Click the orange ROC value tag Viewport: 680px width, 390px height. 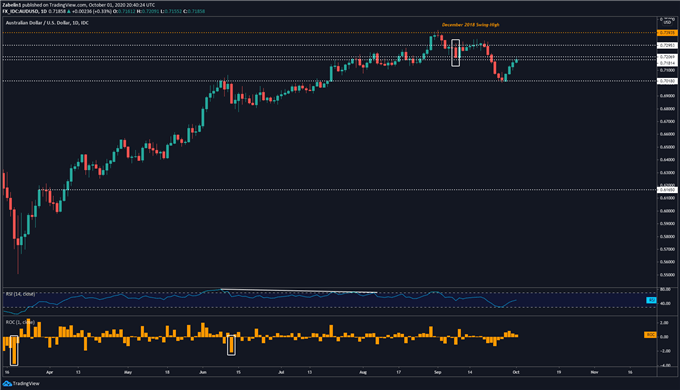(x=650, y=335)
